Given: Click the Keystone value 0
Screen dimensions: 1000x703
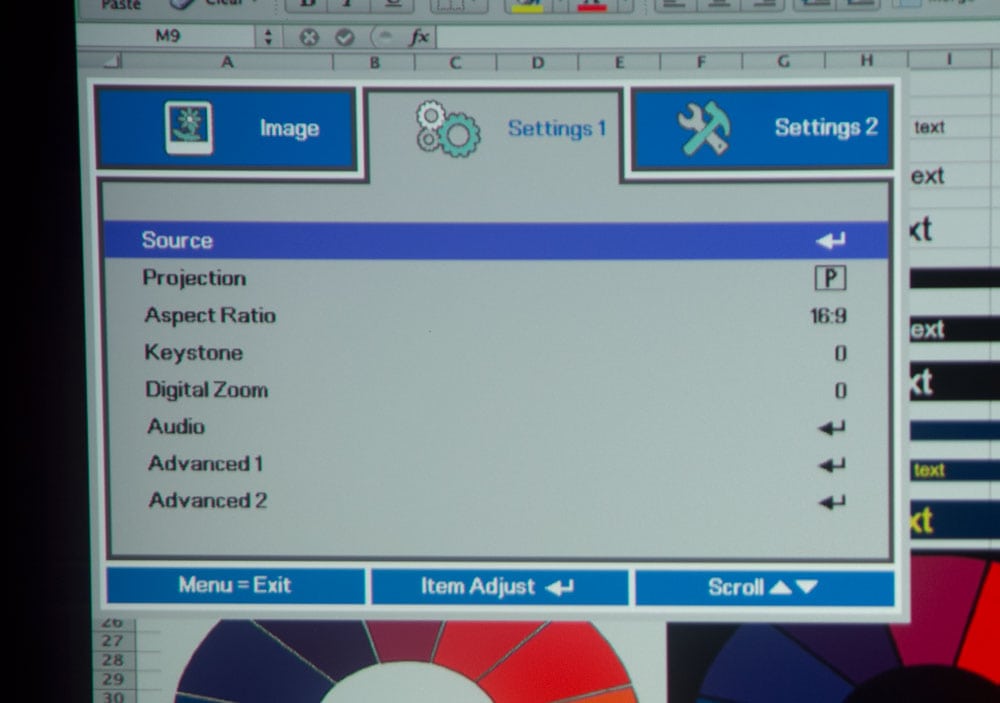Looking at the screenshot, I should (841, 353).
